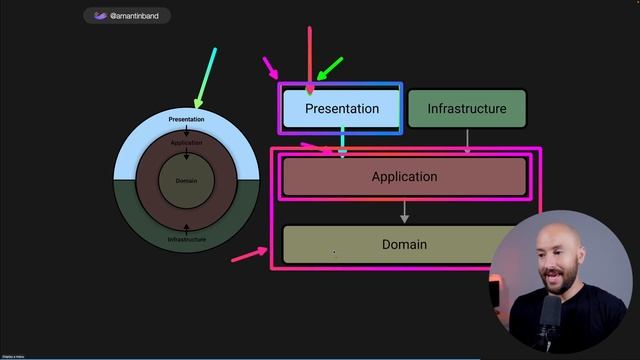Click the bird logo beside @amantinband
This screenshot has width=640, height=360.
tap(100, 16)
